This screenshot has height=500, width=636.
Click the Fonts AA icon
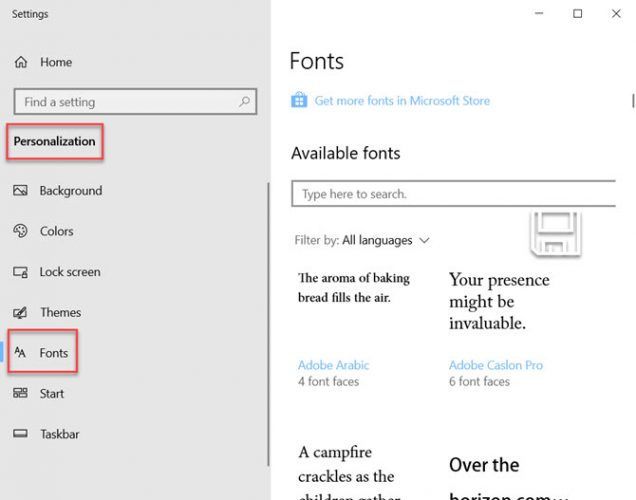[20, 352]
